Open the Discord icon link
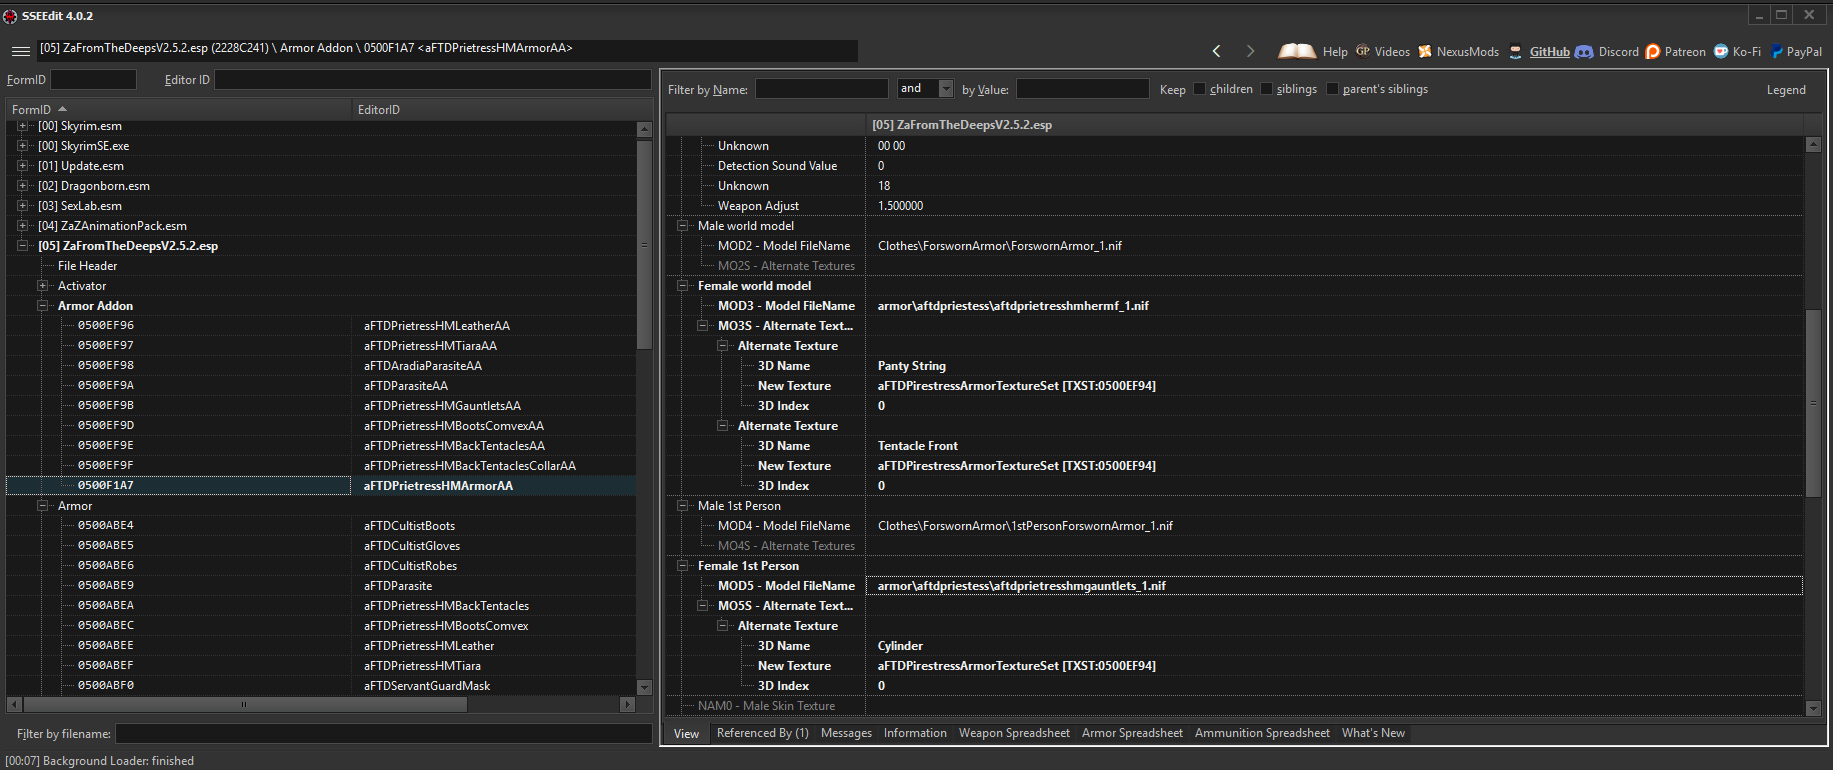The height and width of the screenshot is (770, 1833). point(1584,52)
